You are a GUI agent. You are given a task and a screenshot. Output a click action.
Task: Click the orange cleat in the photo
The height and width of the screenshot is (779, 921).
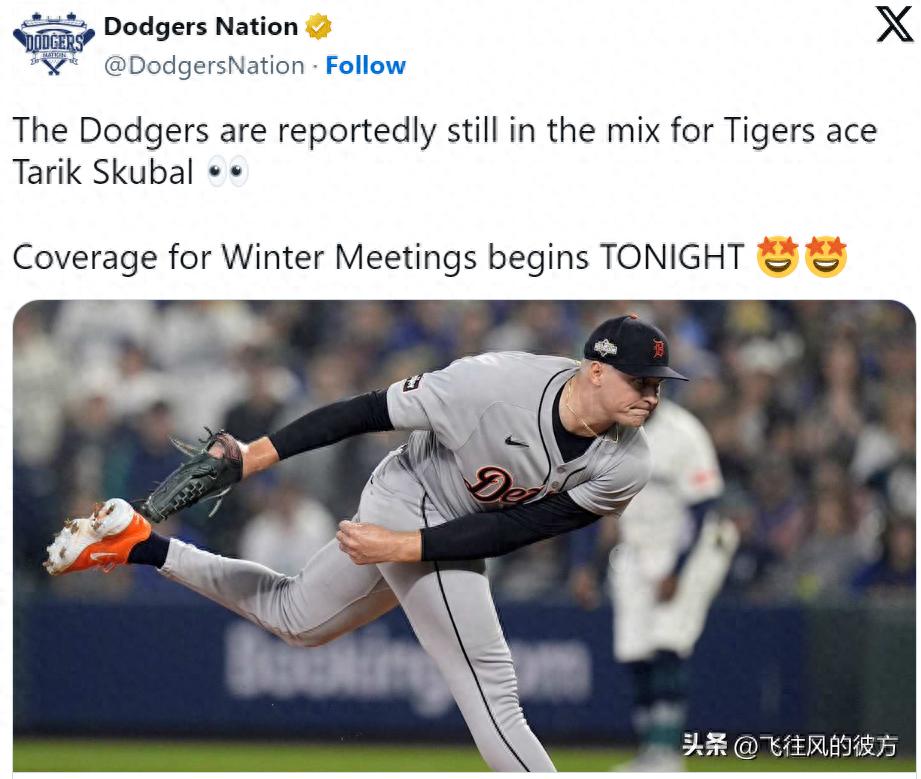coord(97,537)
